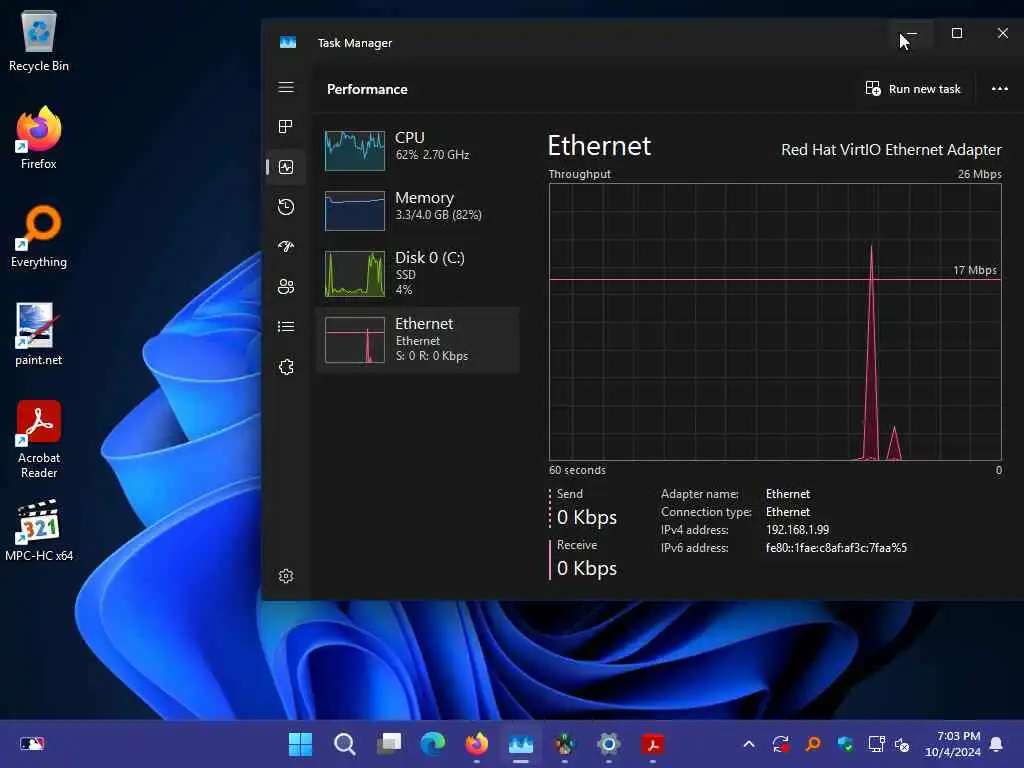Click the IPv6 address value
Screen dimensions: 1024x768
(x=836, y=548)
